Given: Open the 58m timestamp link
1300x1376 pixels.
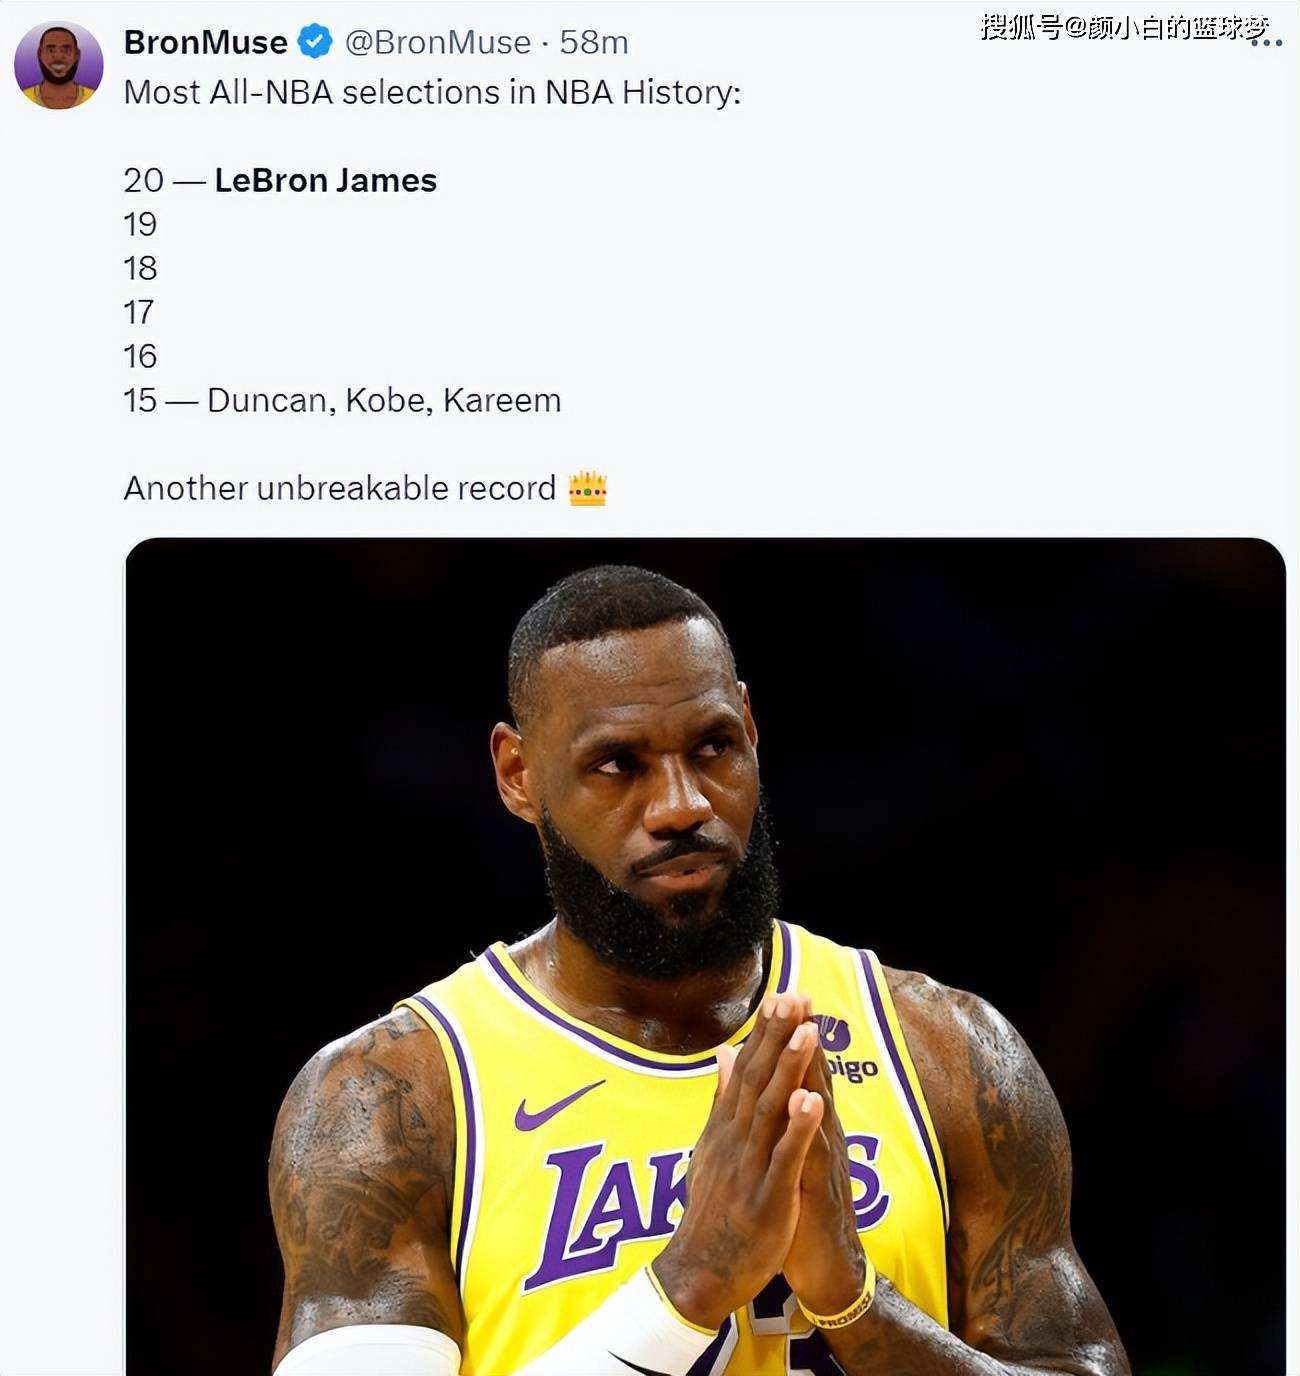Looking at the screenshot, I should coord(594,42).
